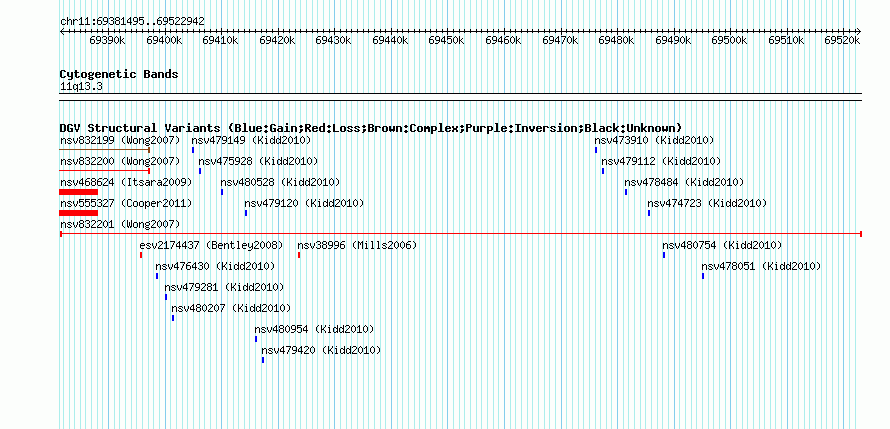
Task: Open the nsv468624 (Itsara2009) label
Action: 126,182
